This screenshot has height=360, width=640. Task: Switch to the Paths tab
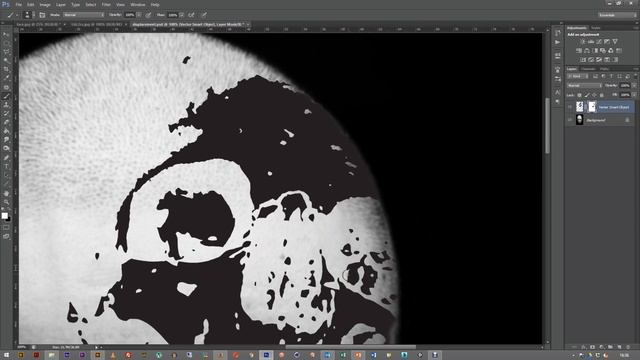pos(604,69)
